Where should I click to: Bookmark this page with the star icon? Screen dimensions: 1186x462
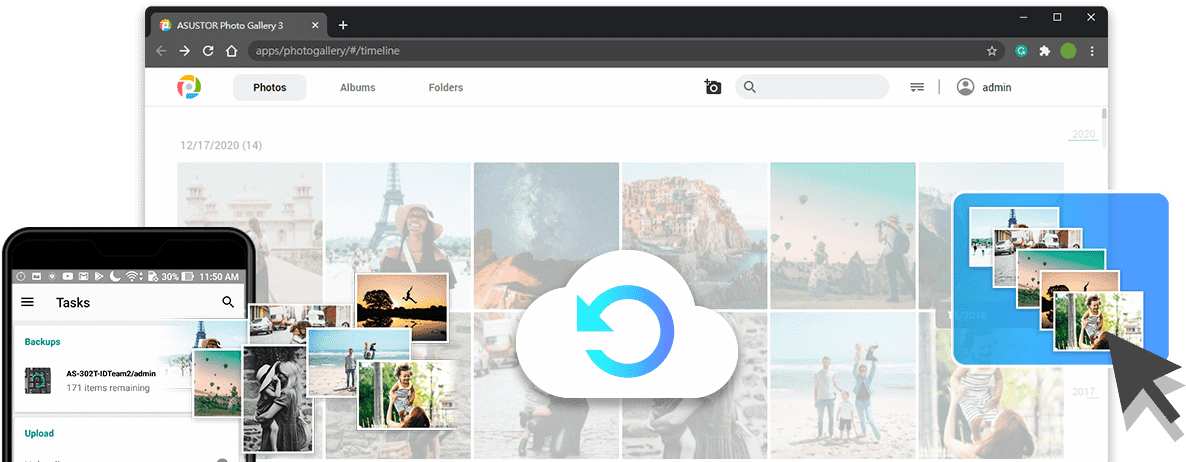[992, 51]
